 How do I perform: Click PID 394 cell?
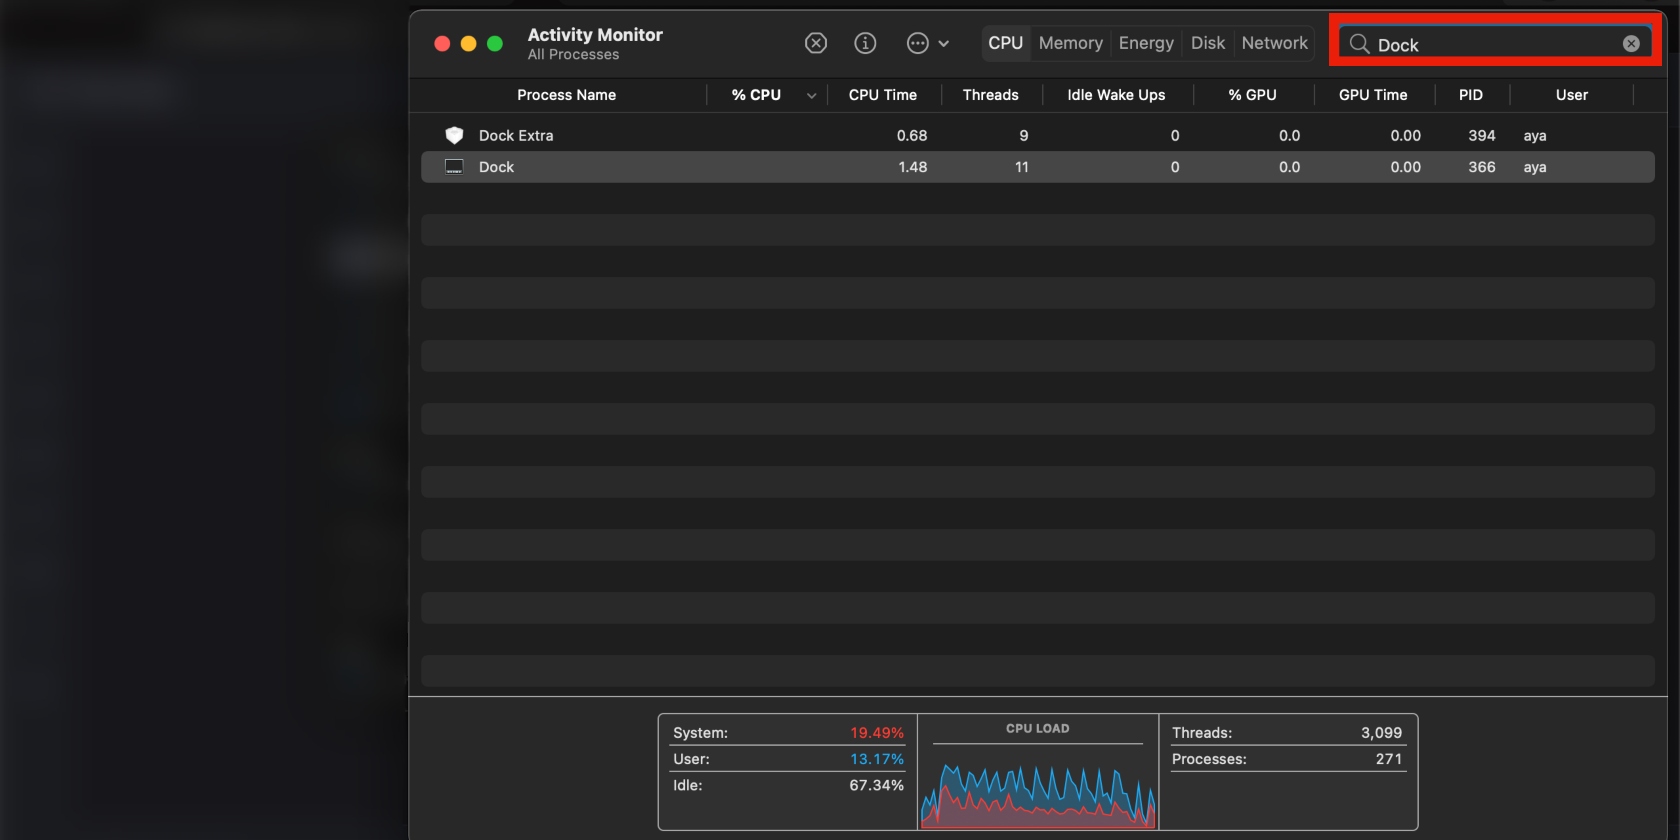1481,135
